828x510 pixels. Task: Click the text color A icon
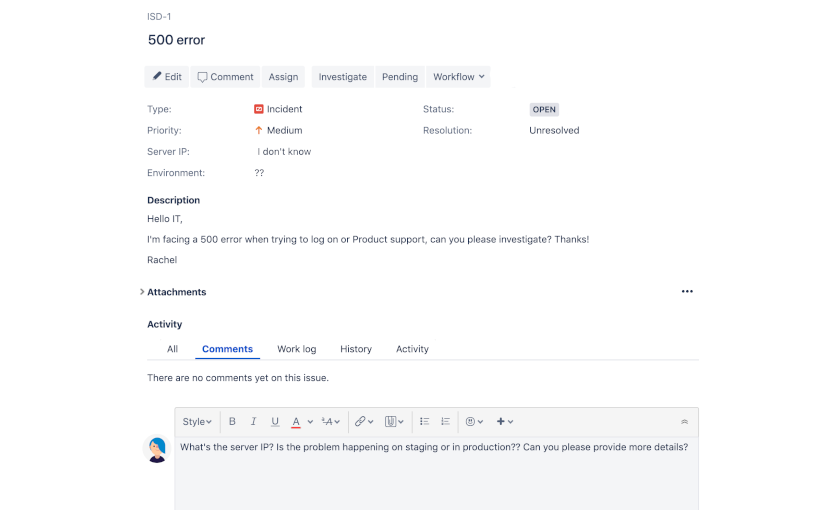tap(296, 421)
